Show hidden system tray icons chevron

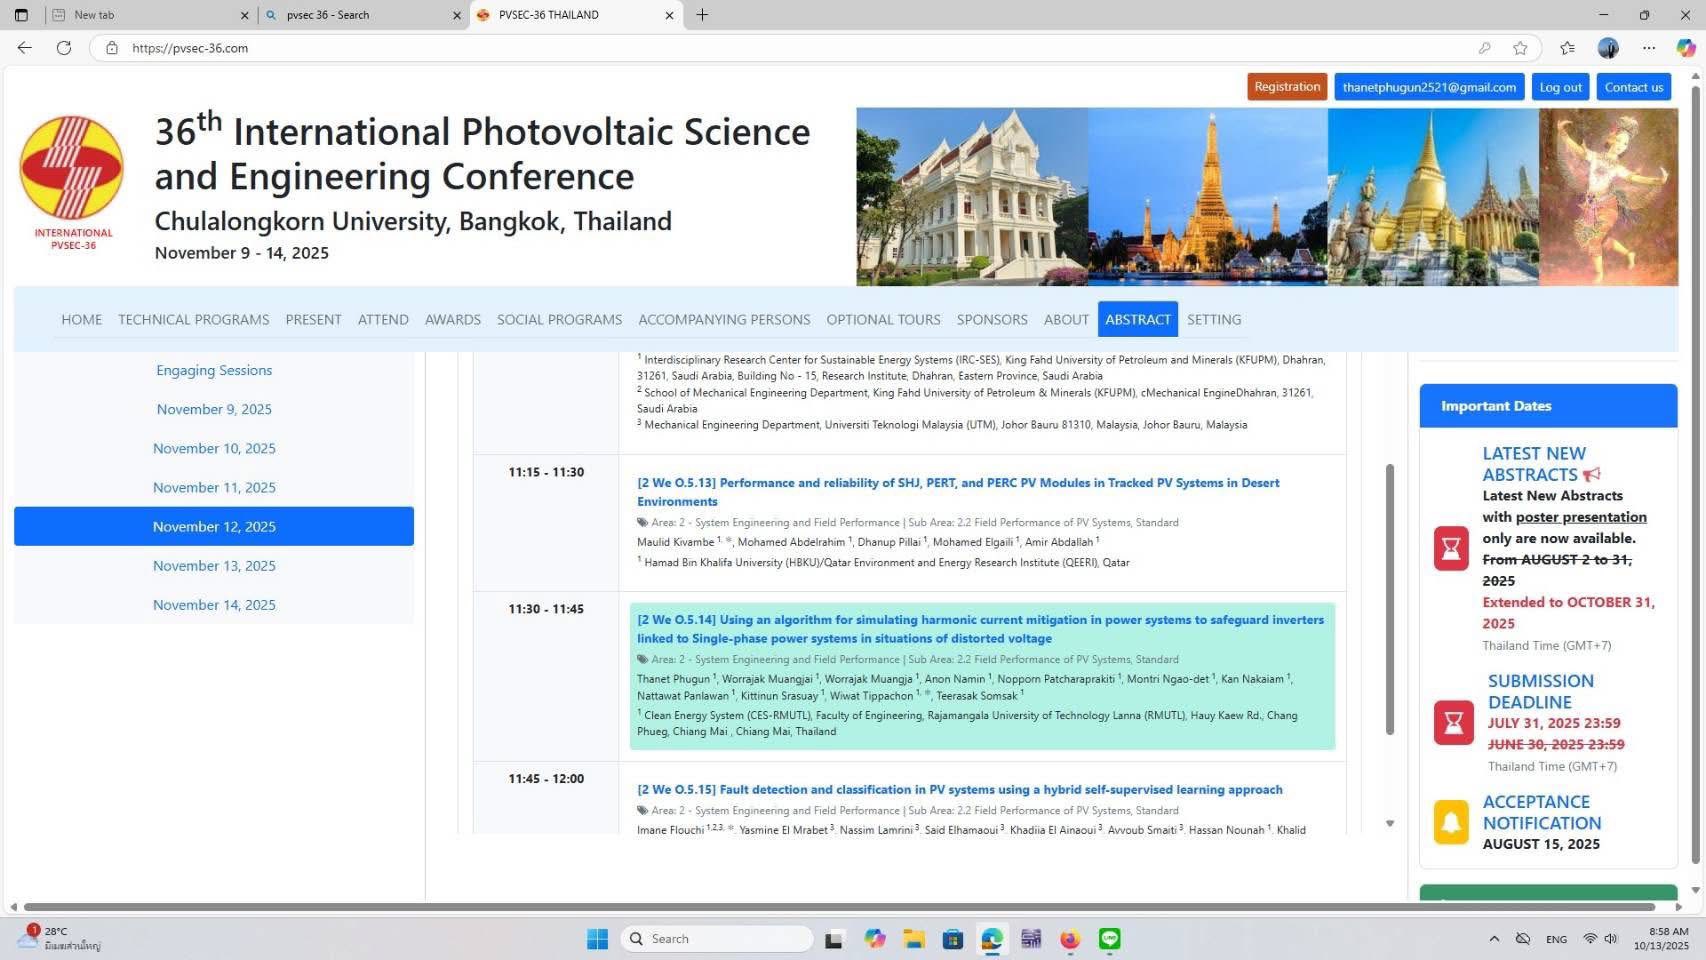click(x=1494, y=939)
